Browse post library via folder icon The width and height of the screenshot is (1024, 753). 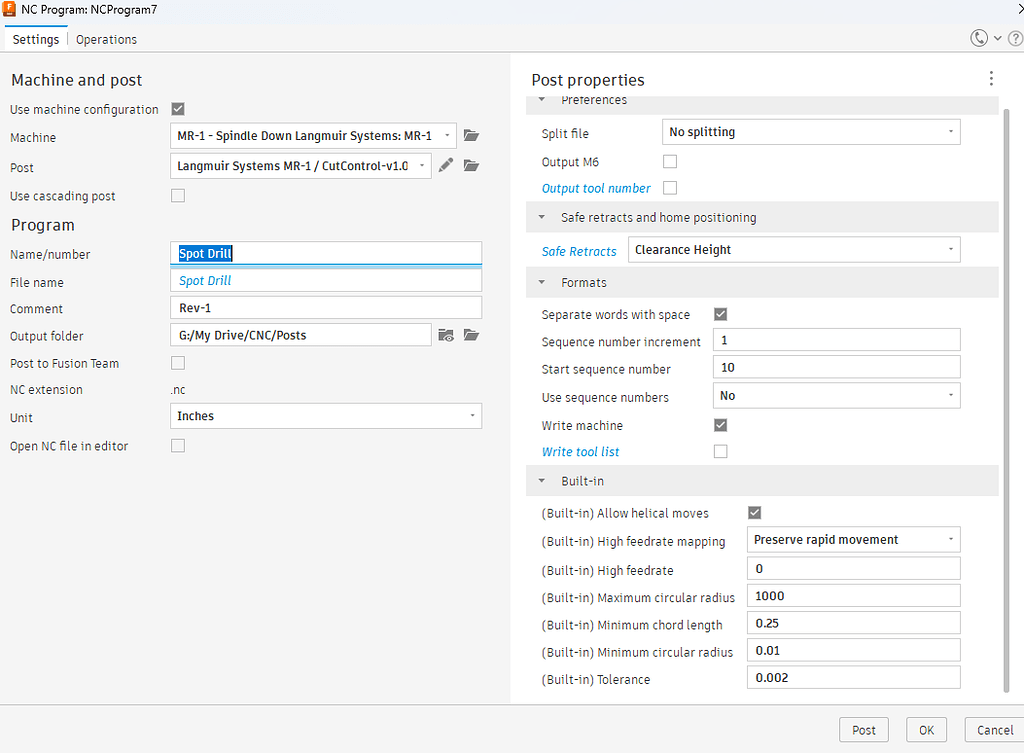(x=472, y=166)
